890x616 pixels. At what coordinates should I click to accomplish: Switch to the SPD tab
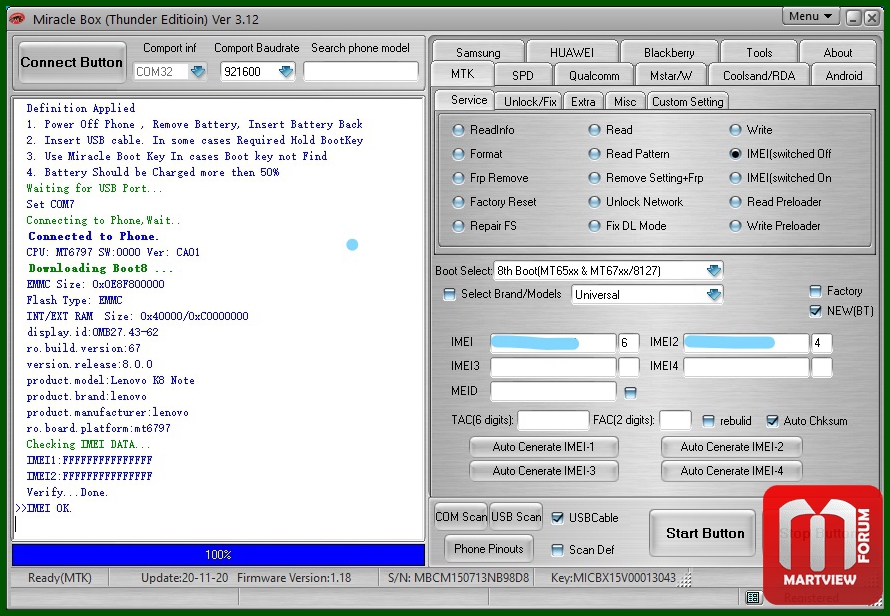coord(523,76)
